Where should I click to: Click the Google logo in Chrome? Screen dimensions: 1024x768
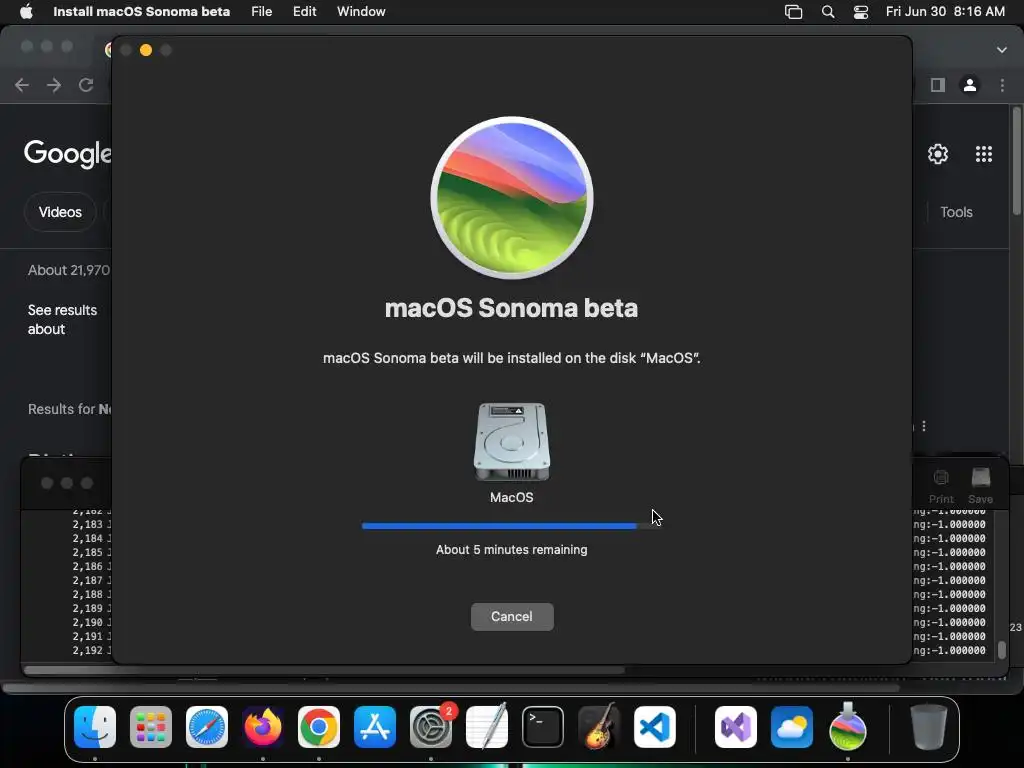[67, 154]
